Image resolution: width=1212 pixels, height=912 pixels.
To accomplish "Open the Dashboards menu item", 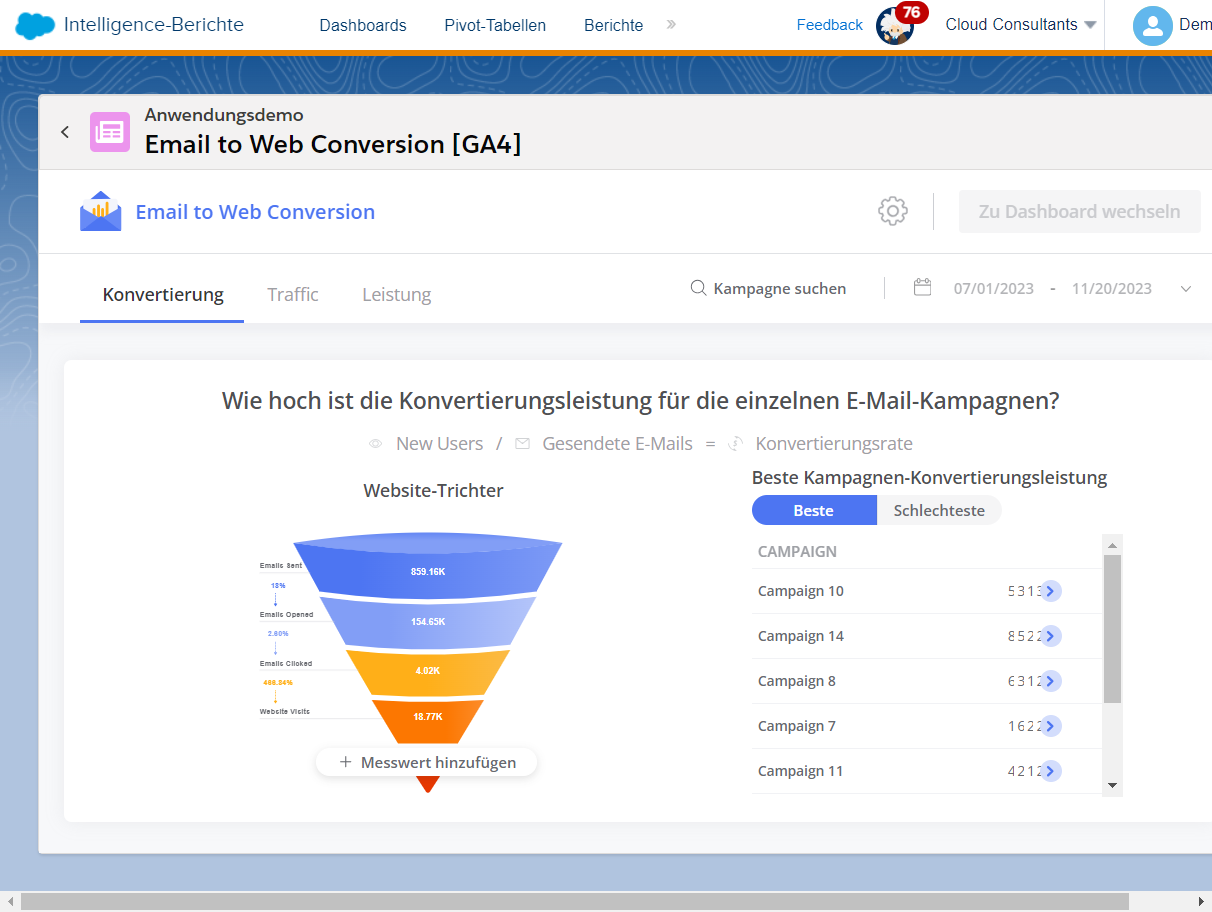I will pos(362,24).
